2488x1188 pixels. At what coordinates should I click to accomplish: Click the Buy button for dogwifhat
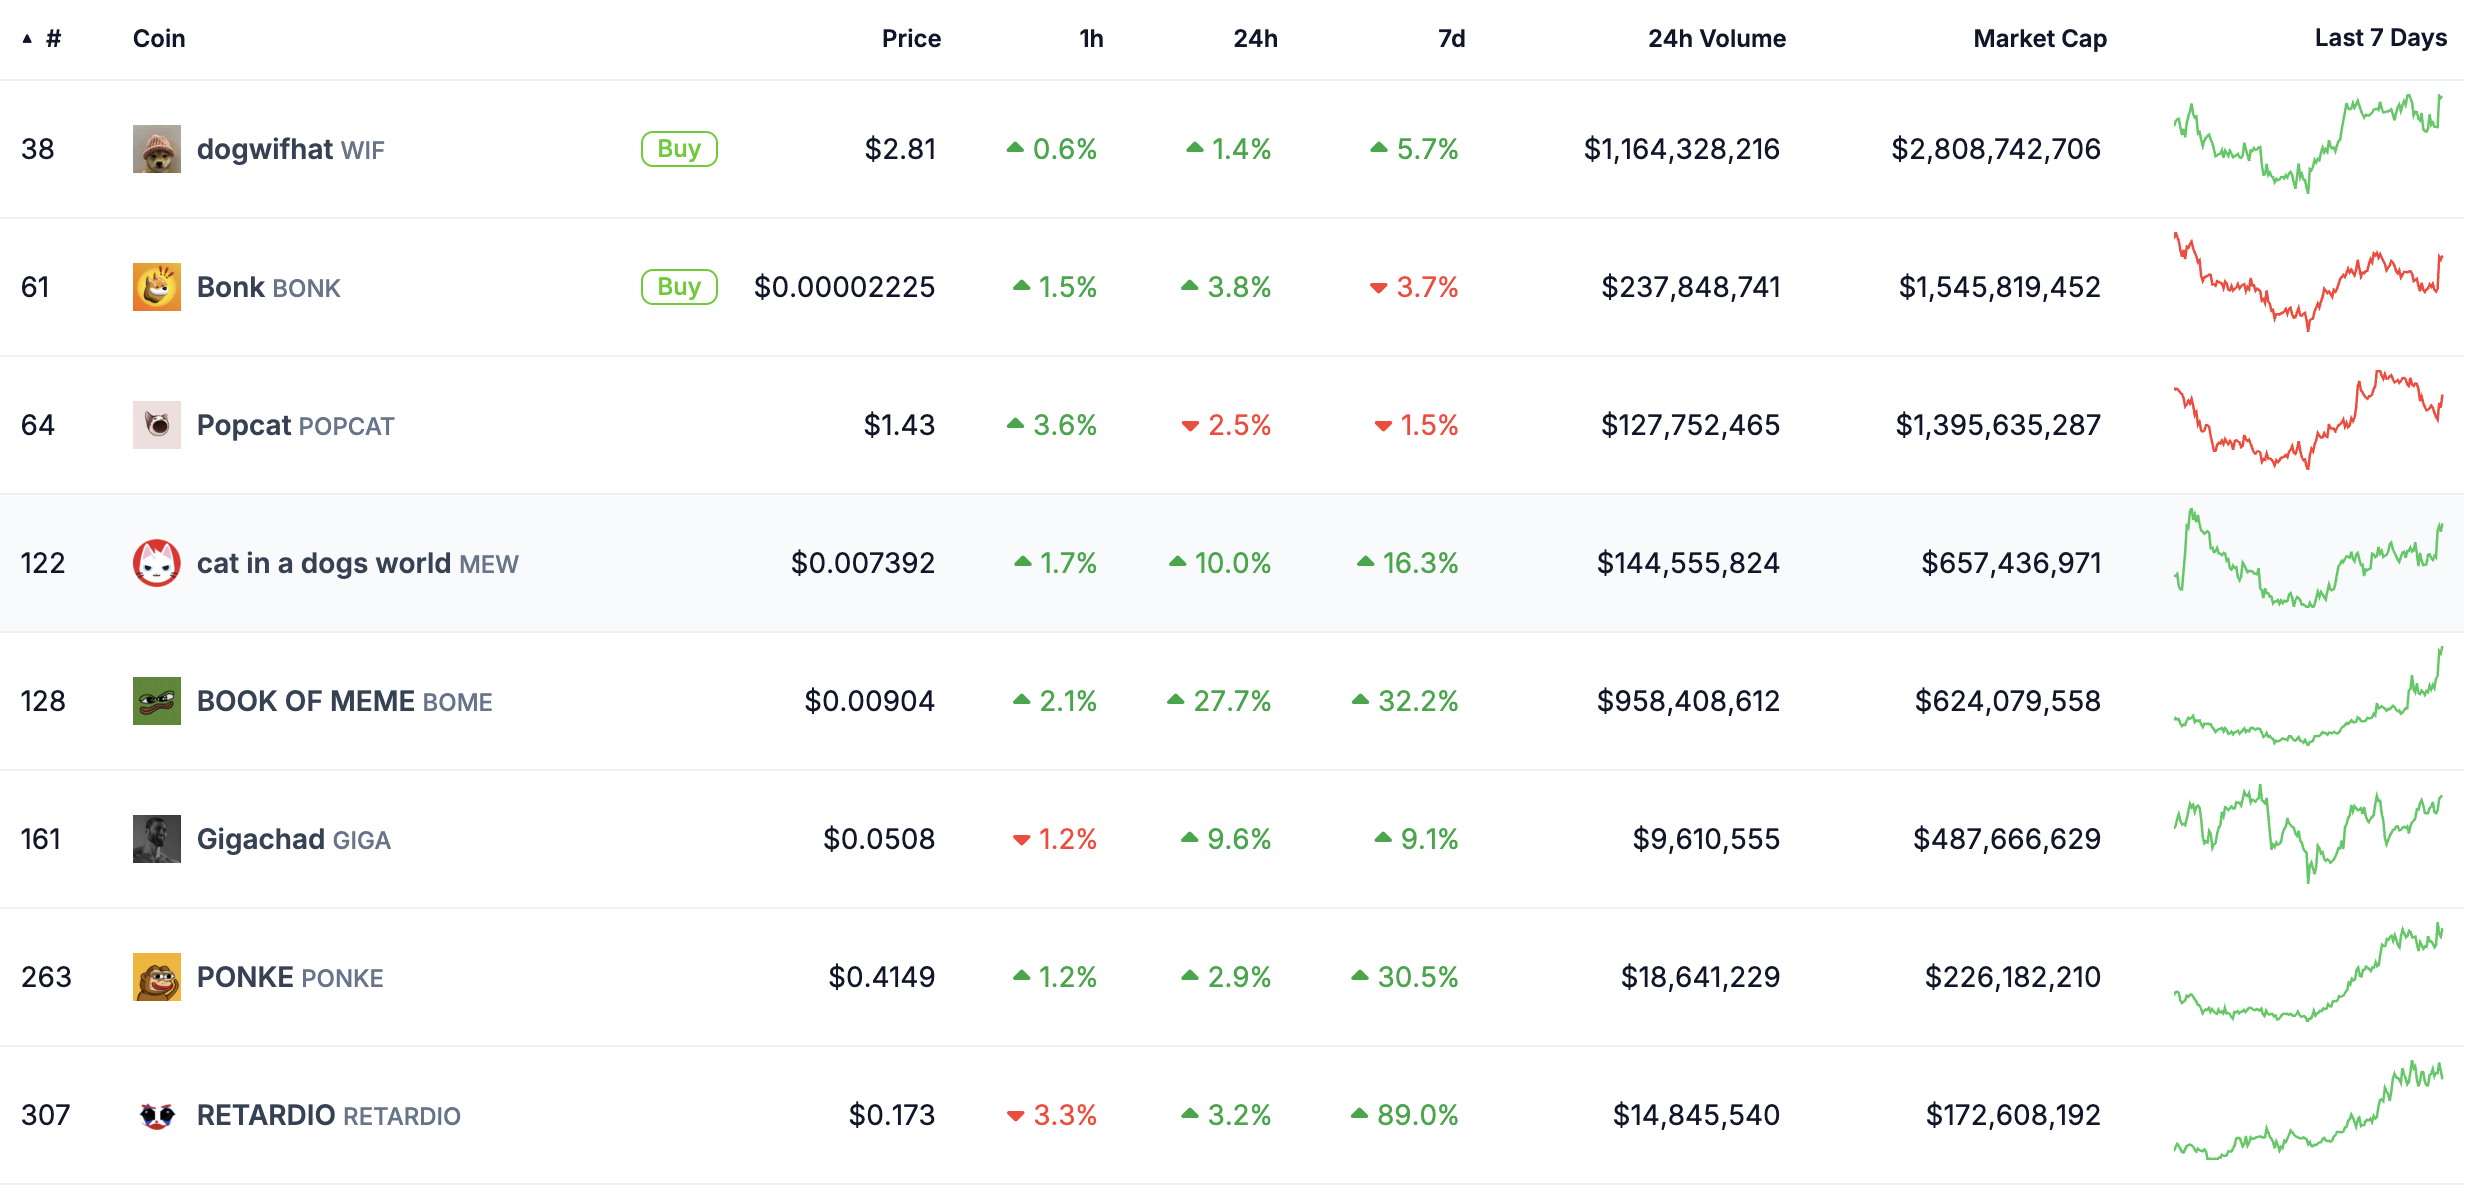[679, 148]
